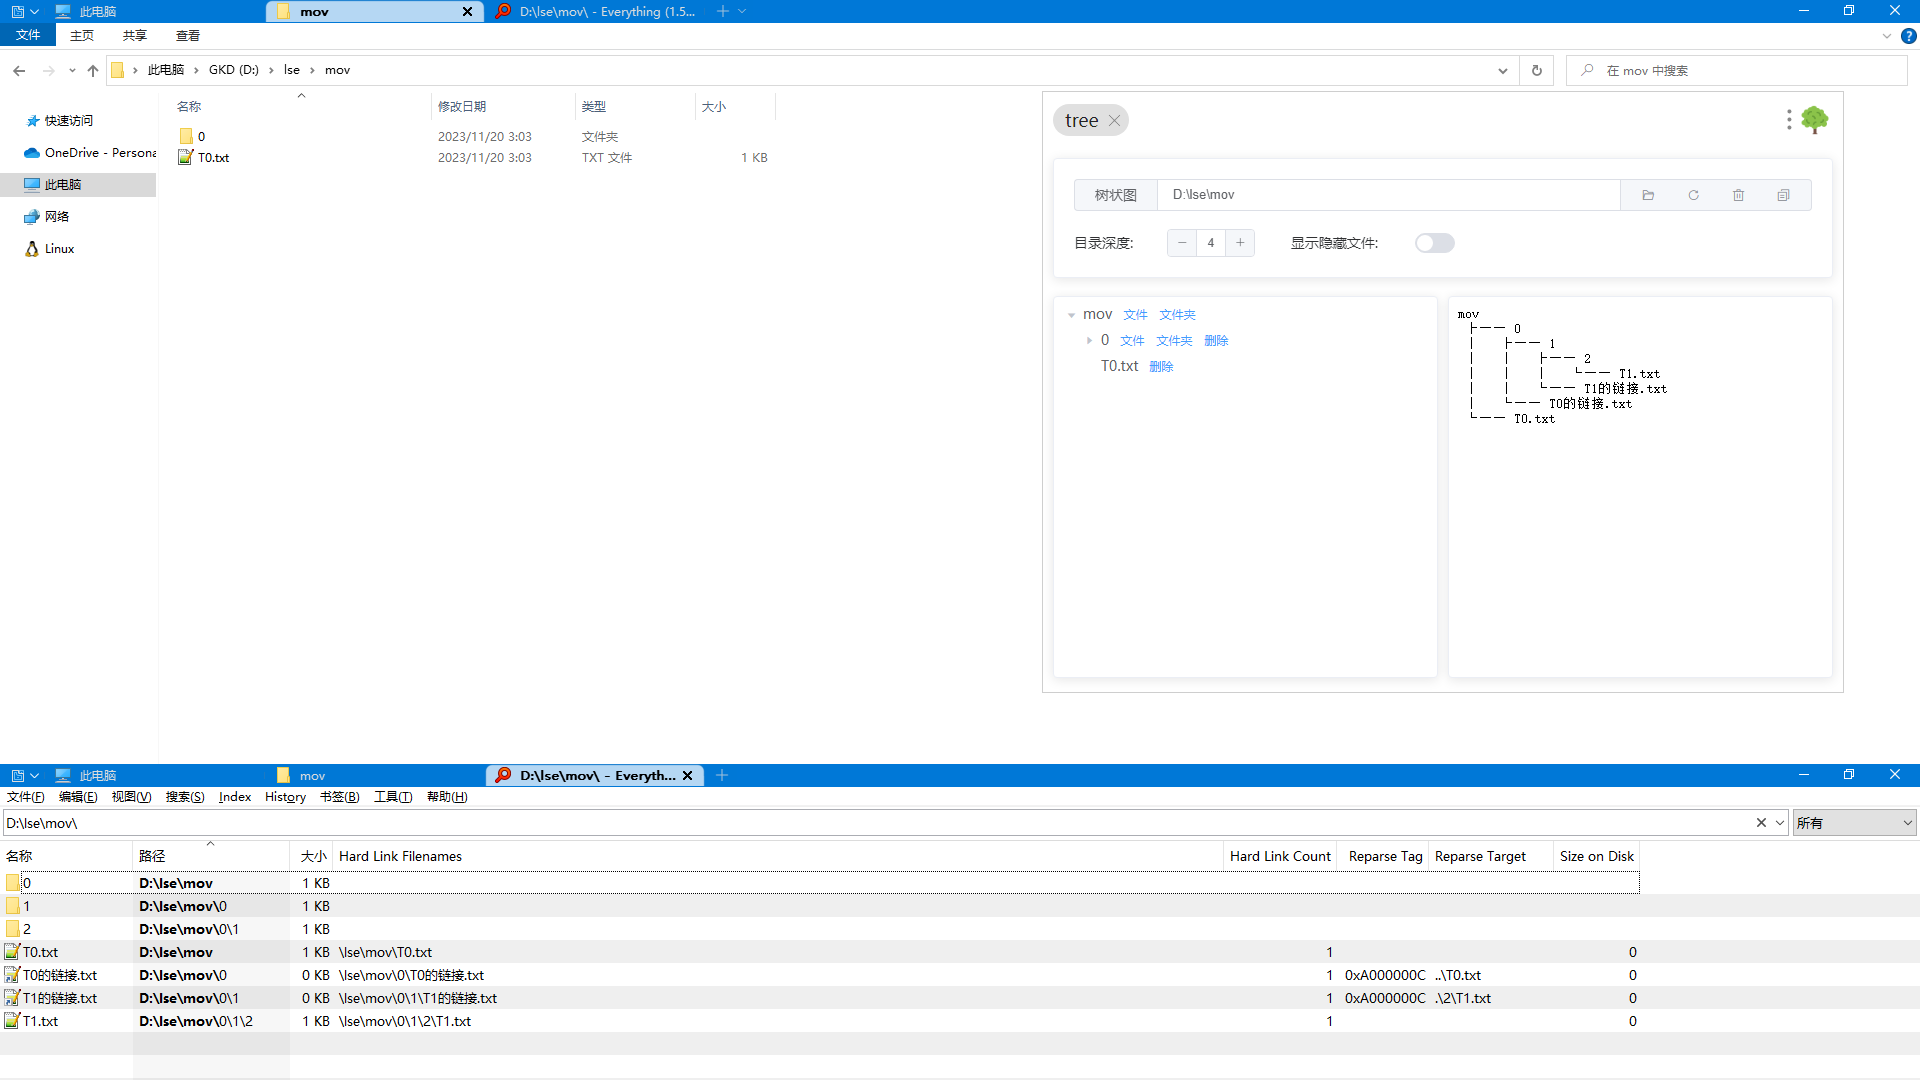Image resolution: width=1920 pixels, height=1080 pixels.
Task: Collapse the mov tree node
Action: (x=1071, y=315)
